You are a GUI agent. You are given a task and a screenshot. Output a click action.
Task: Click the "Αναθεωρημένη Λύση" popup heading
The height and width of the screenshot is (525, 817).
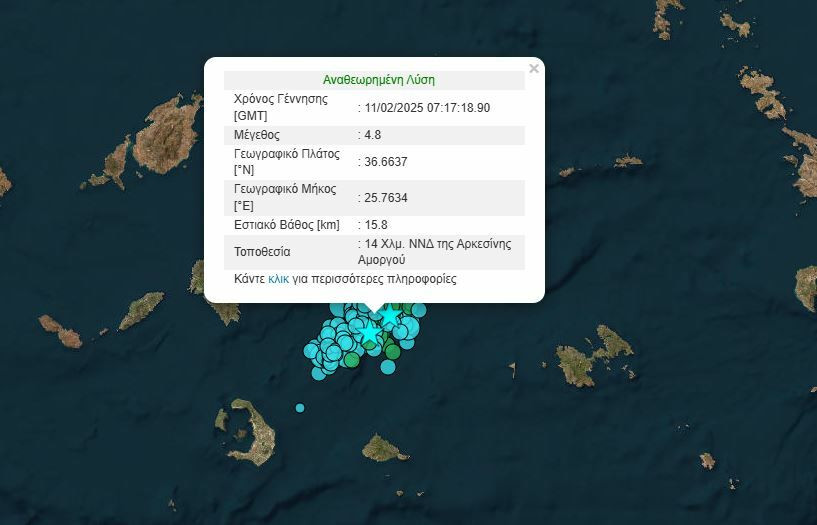[378, 80]
